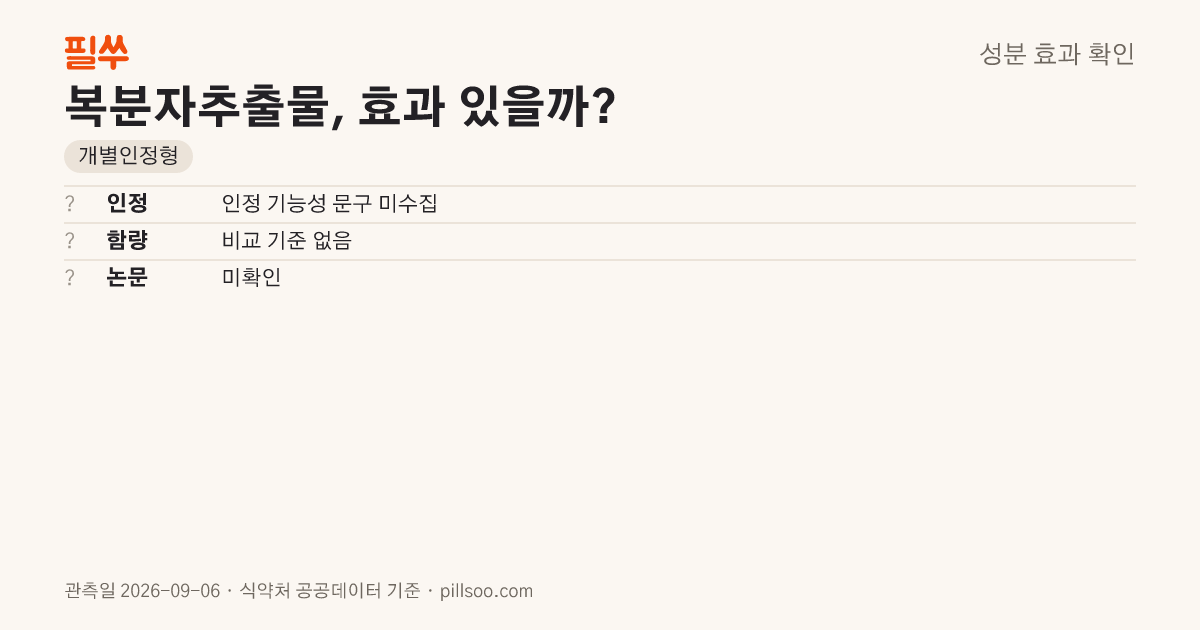Image resolution: width=1200 pixels, height=630 pixels.
Task: Click the divider line below 함량 row
Action: pos(600,260)
